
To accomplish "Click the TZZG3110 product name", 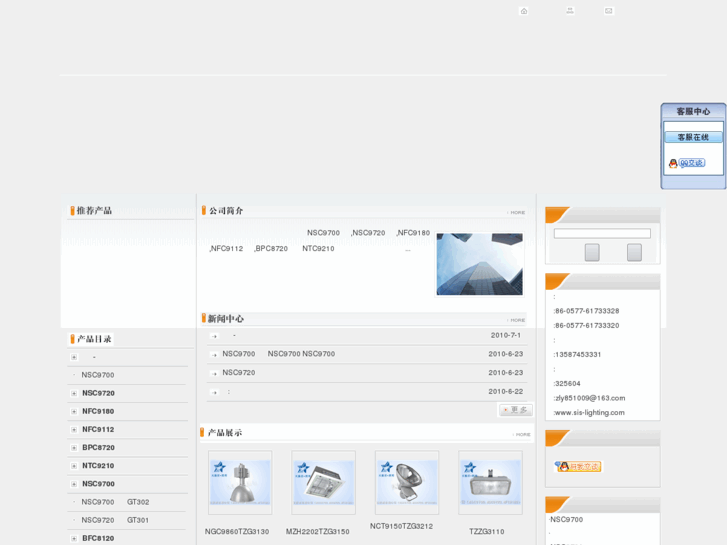I will [x=486, y=532].
